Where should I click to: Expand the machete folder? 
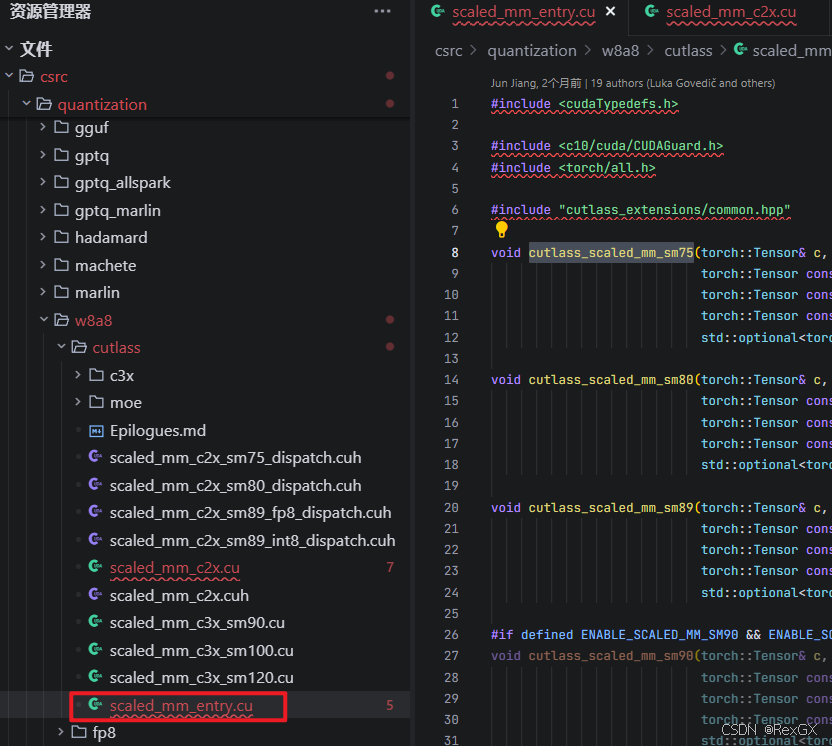pos(44,265)
